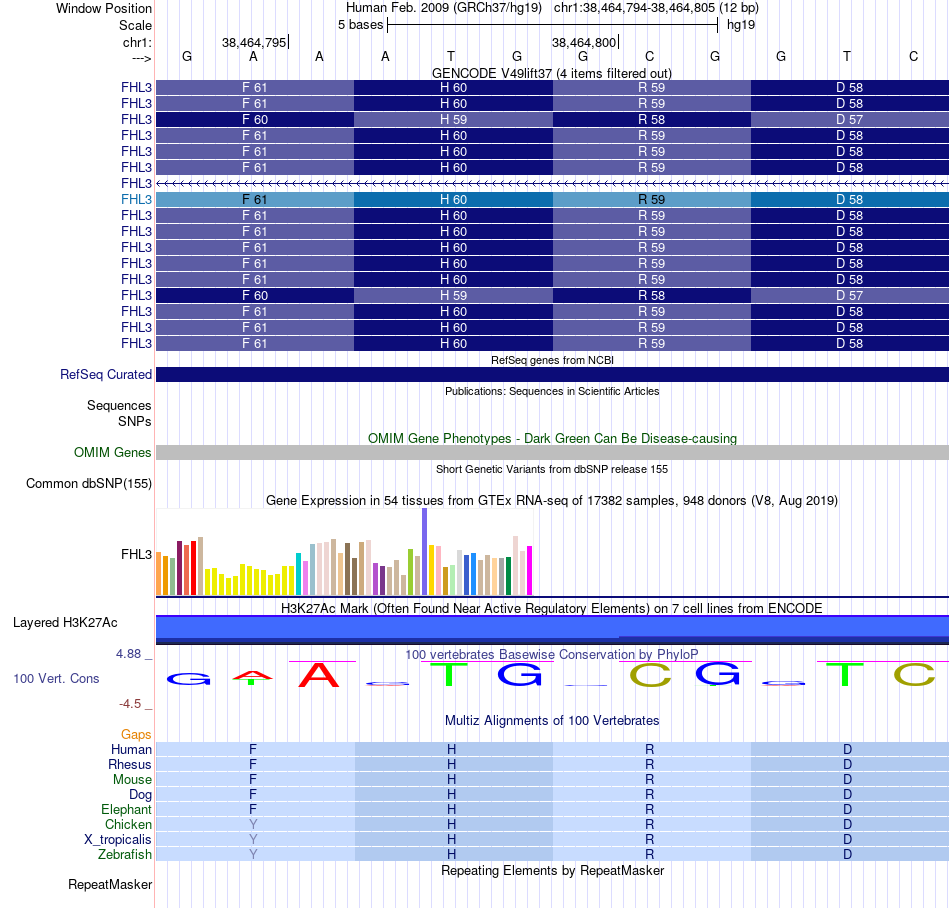Click the highlighted light-blue FHL3 transcript label
950x908 pixels.
(x=136, y=199)
